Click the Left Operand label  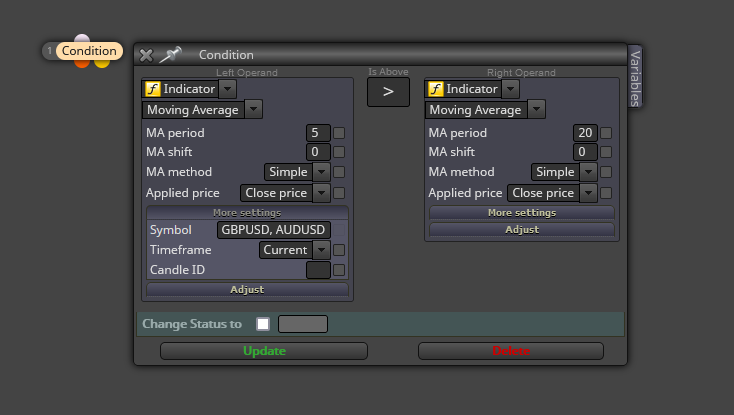pos(247,73)
